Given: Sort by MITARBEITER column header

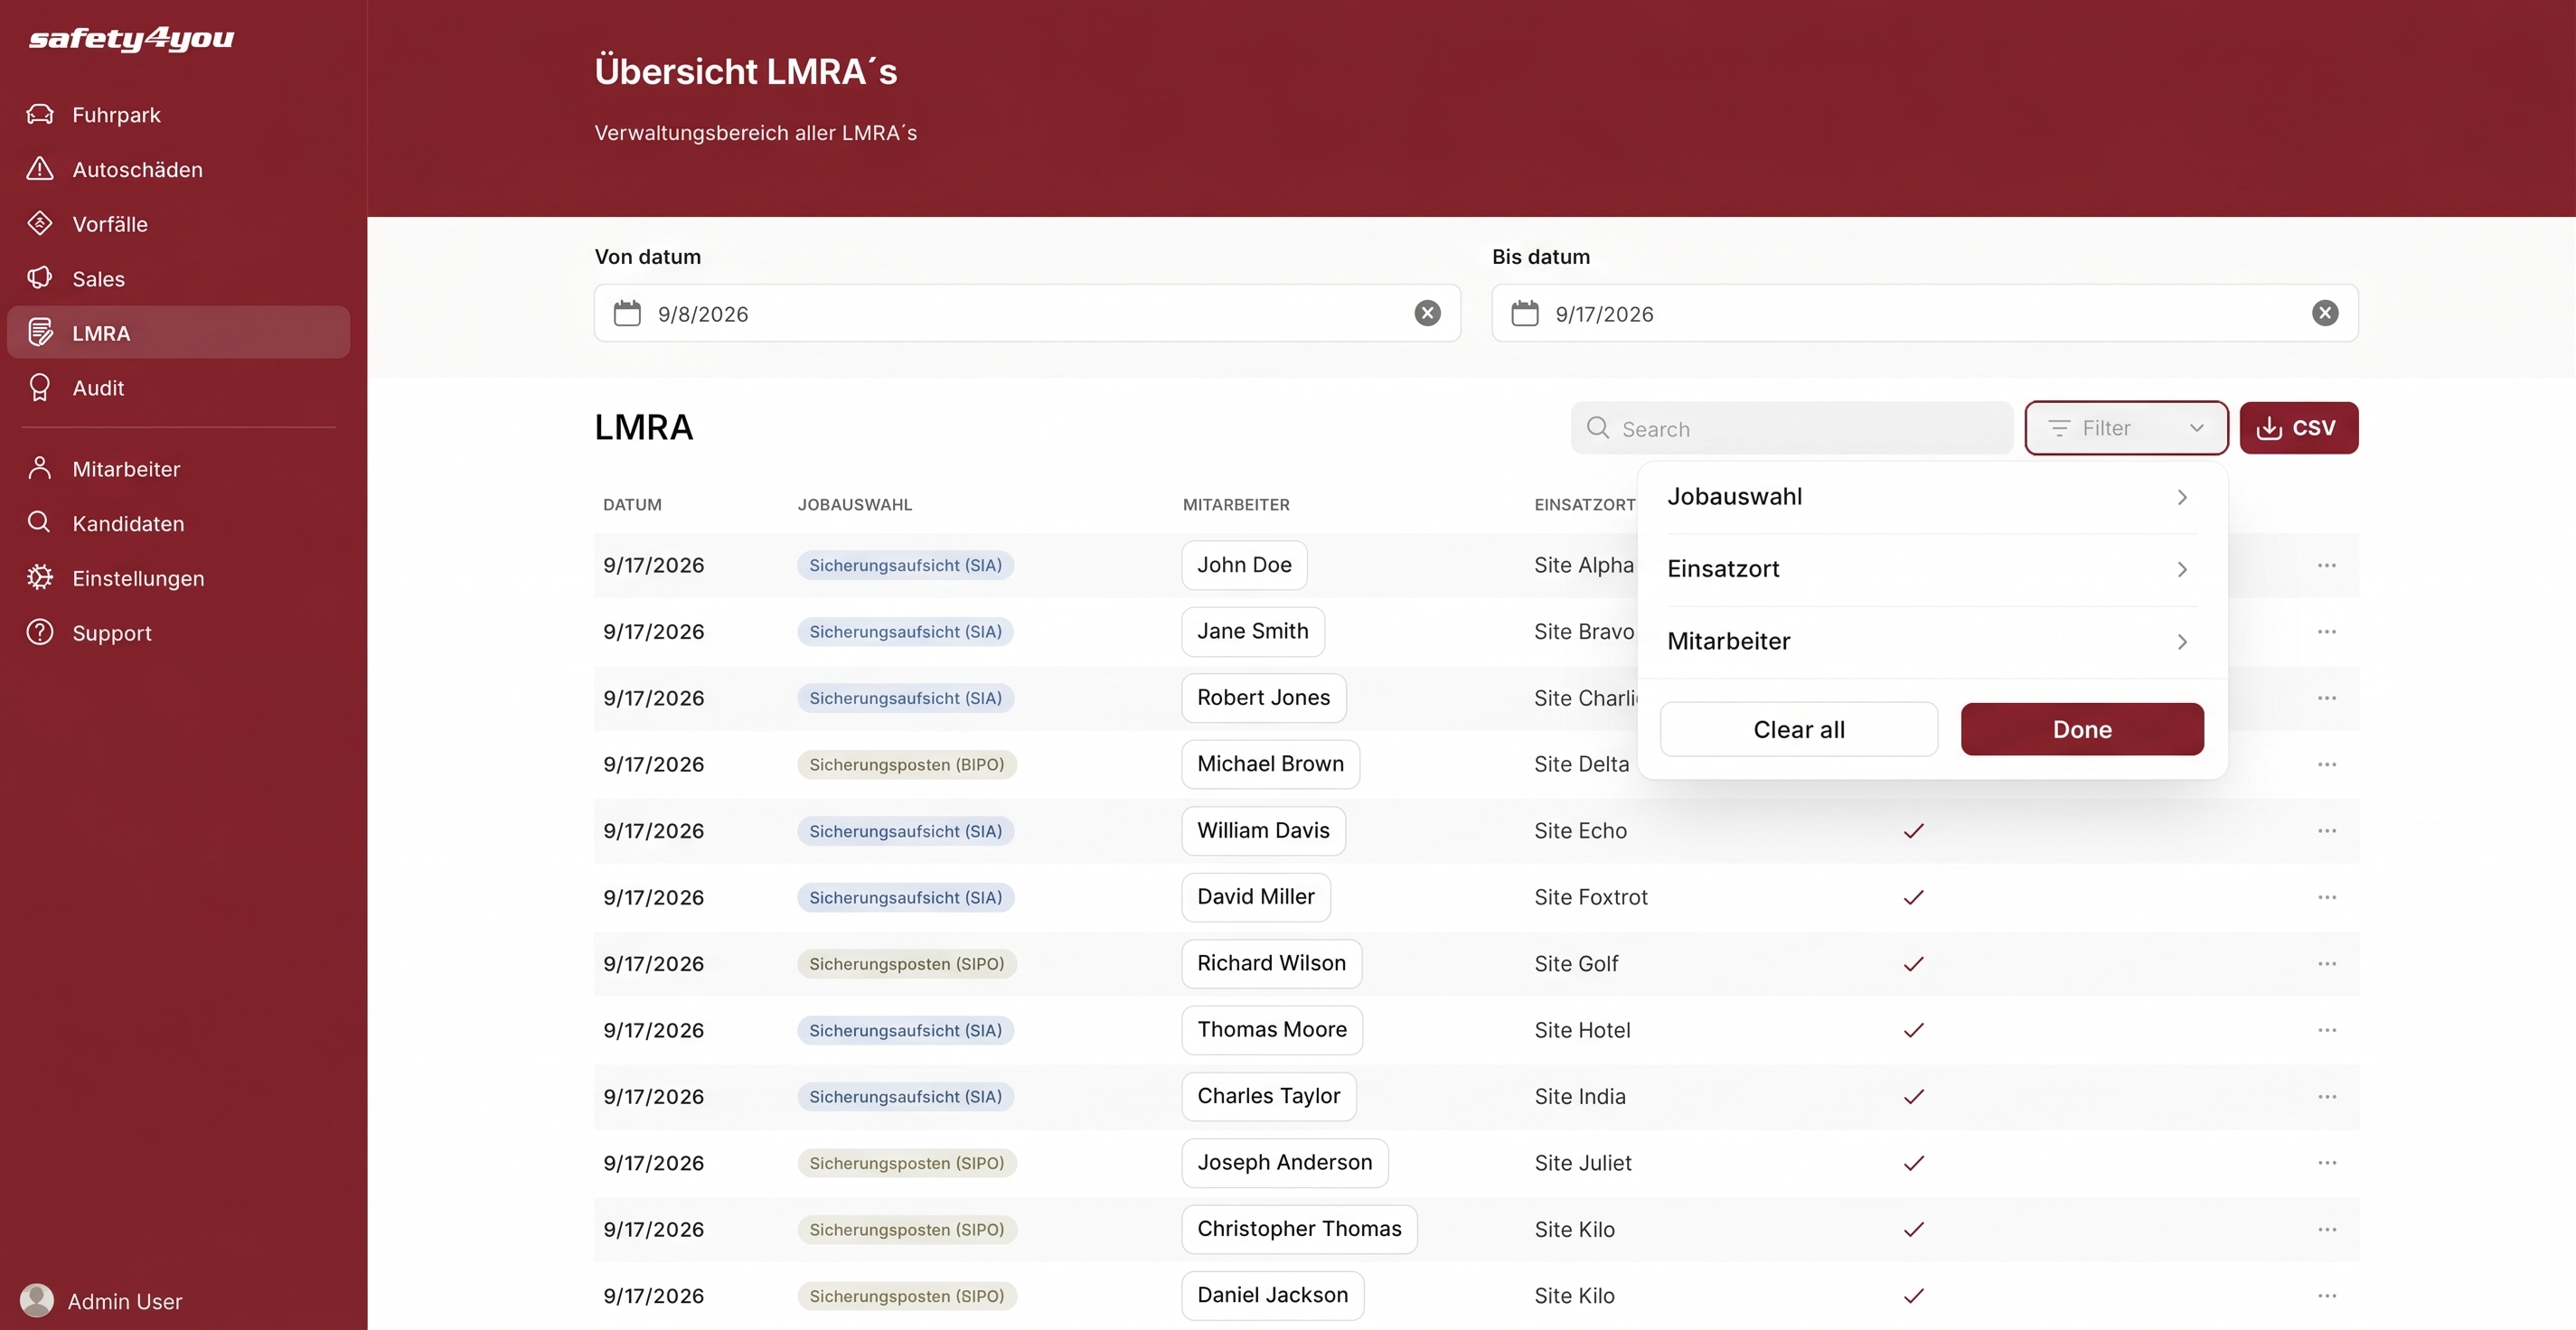Looking at the screenshot, I should pyautogui.click(x=1236, y=504).
